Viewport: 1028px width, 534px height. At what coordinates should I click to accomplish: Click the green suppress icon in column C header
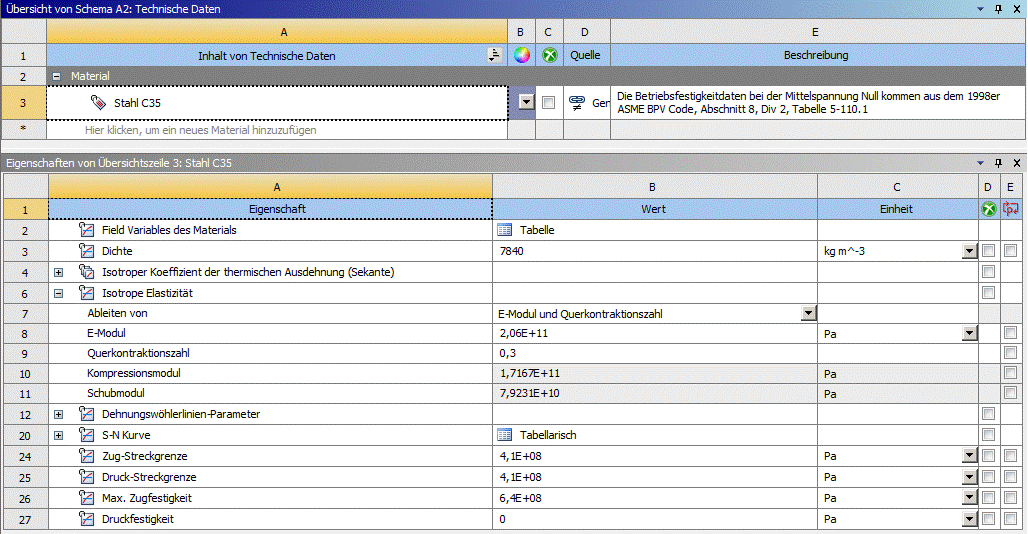549,56
